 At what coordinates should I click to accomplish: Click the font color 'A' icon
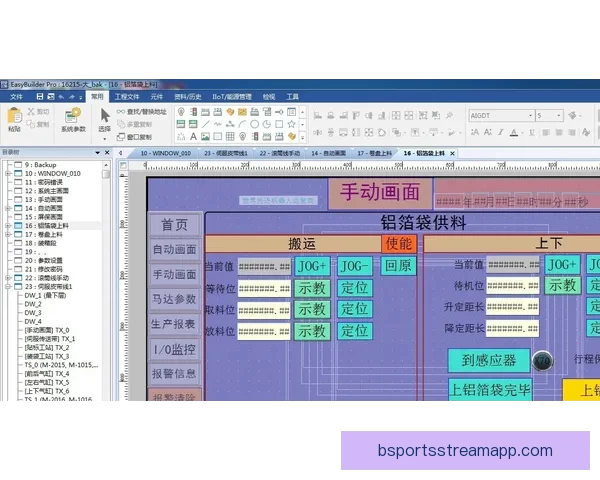point(514,132)
